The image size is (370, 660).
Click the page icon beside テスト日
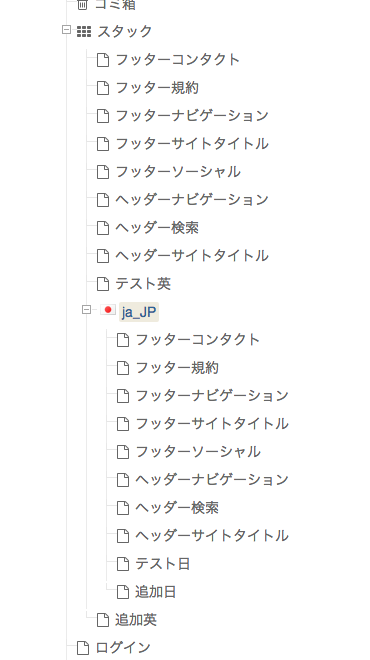tap(122, 564)
